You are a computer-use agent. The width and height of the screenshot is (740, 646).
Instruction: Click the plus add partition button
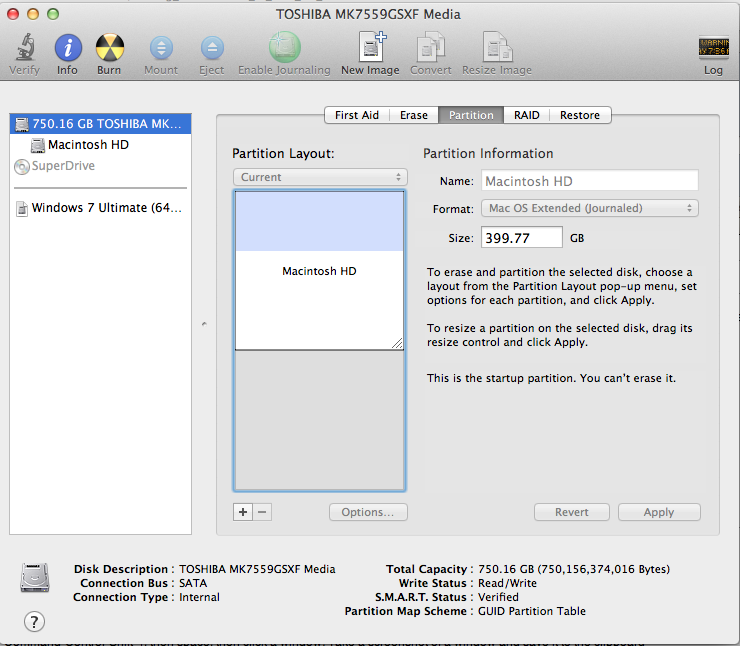coord(243,512)
